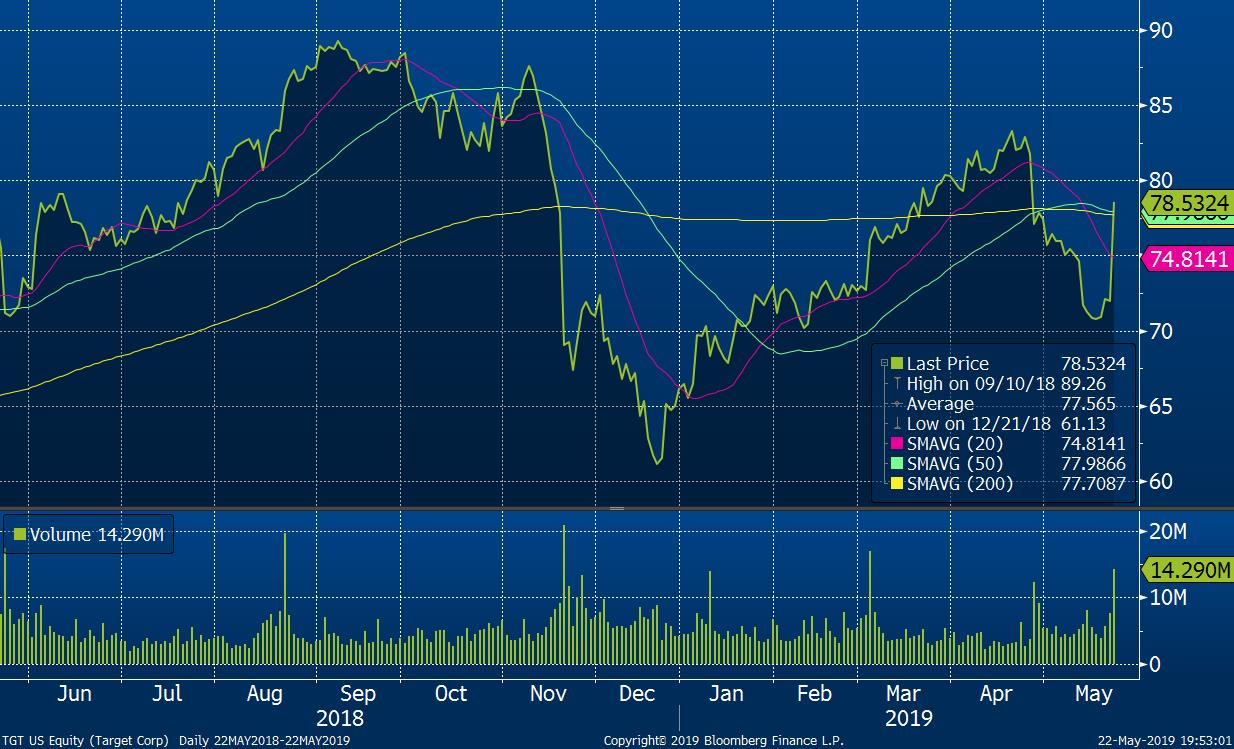Click the value 77.9866 in legend
The image size is (1234, 749).
(x=1093, y=464)
